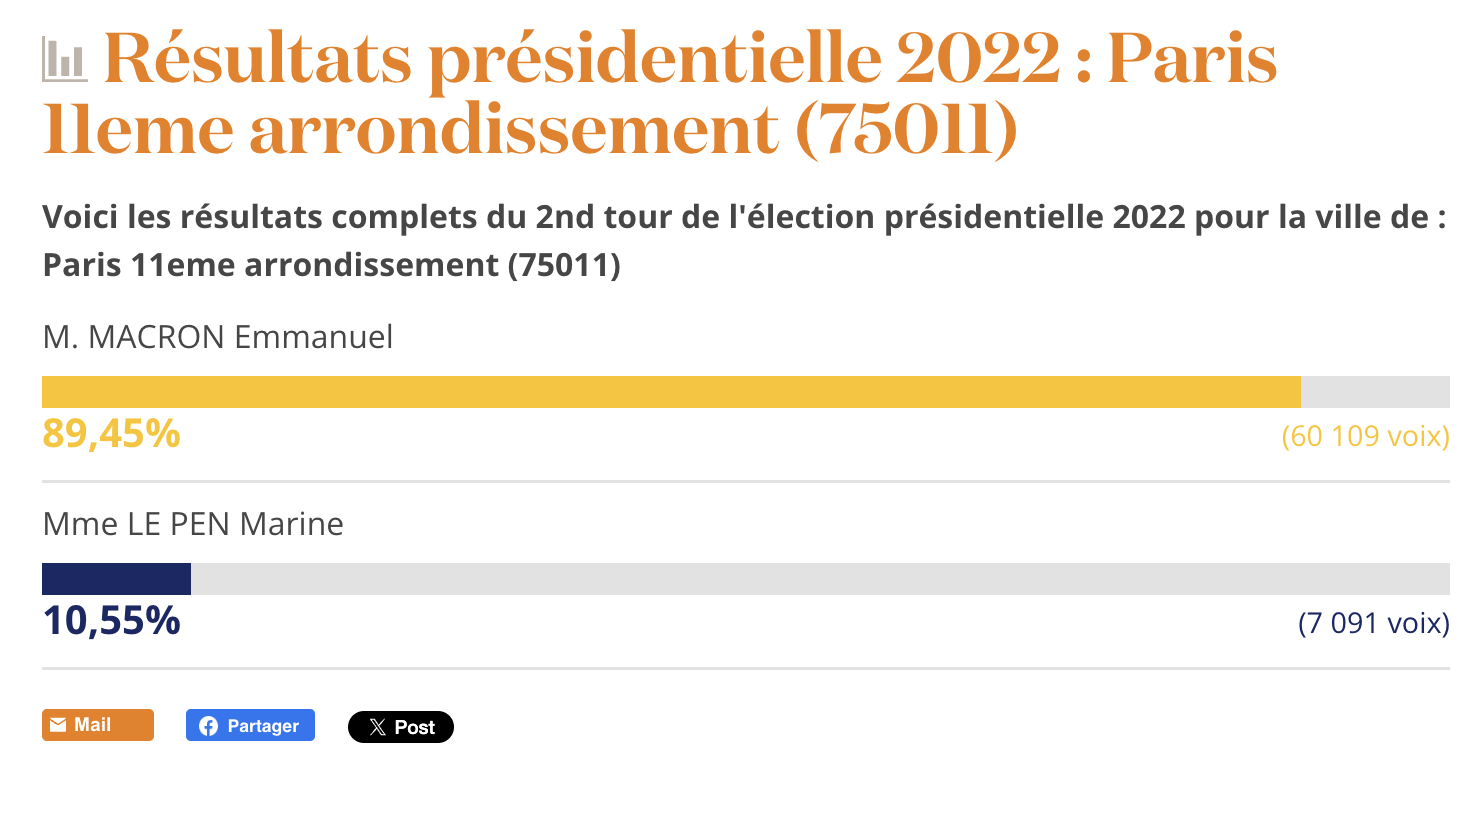
Task: Click the name M. MACRON Emmanuel
Action: click(218, 337)
